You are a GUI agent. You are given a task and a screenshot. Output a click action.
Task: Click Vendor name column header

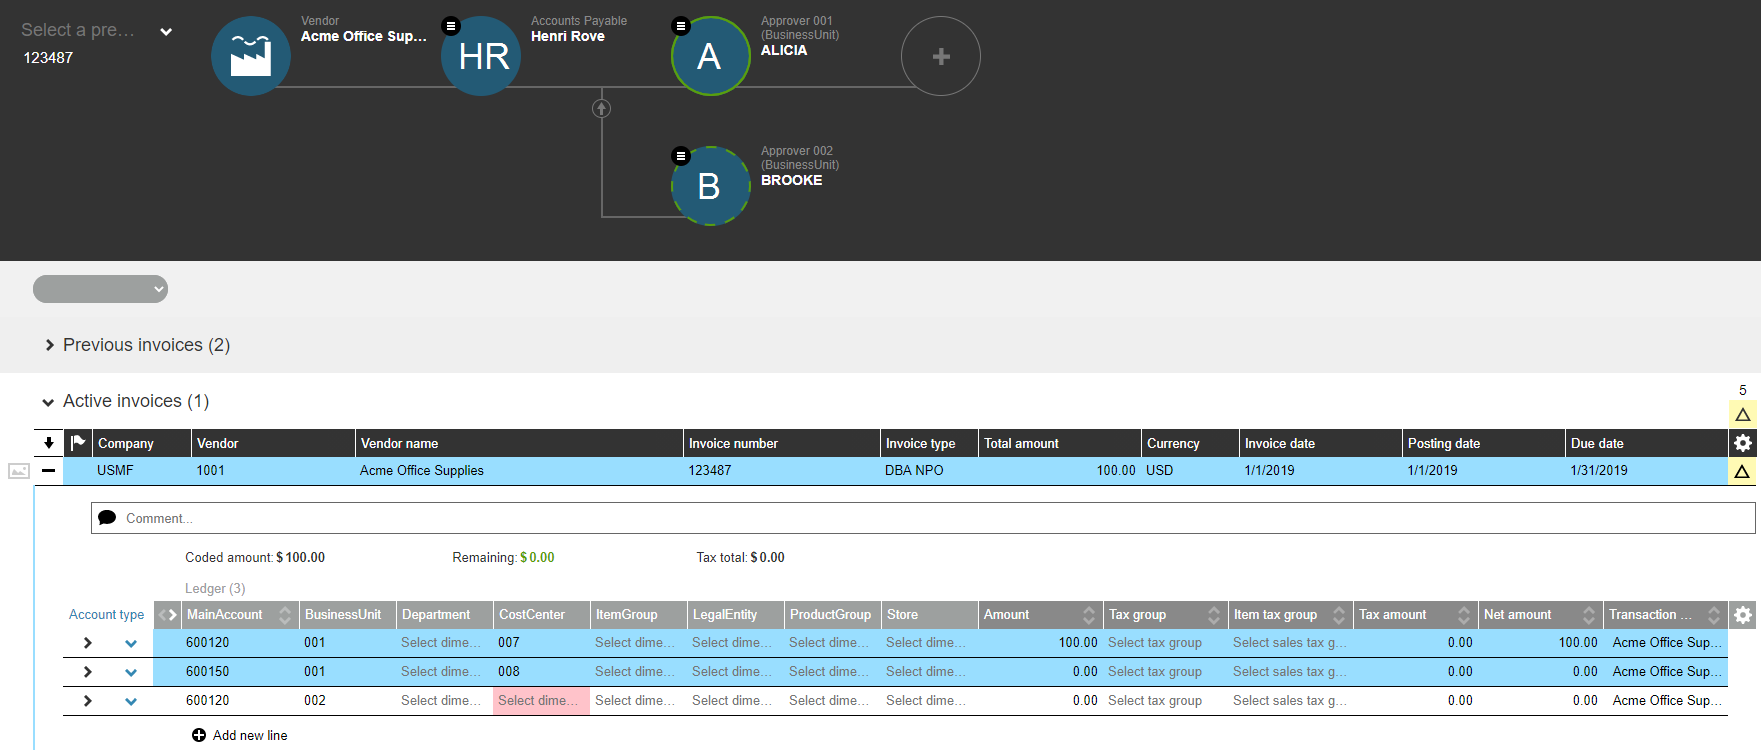pos(520,443)
